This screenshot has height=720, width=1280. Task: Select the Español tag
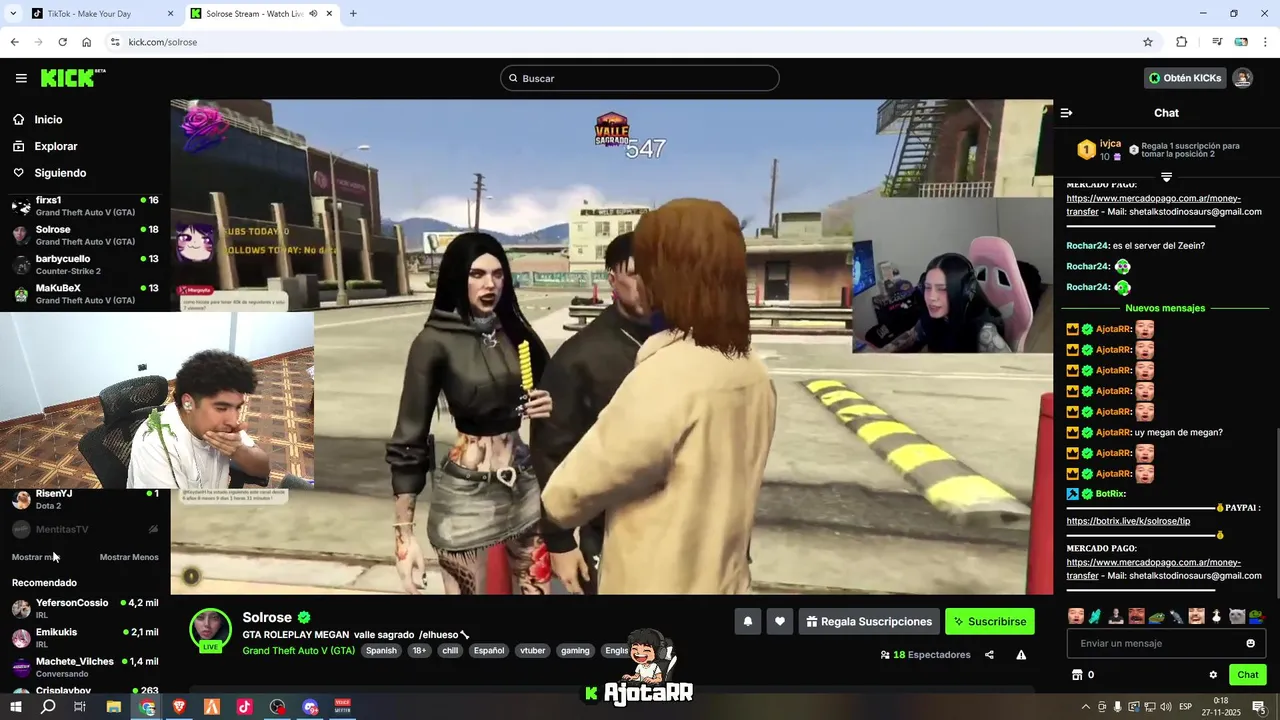pyautogui.click(x=489, y=650)
